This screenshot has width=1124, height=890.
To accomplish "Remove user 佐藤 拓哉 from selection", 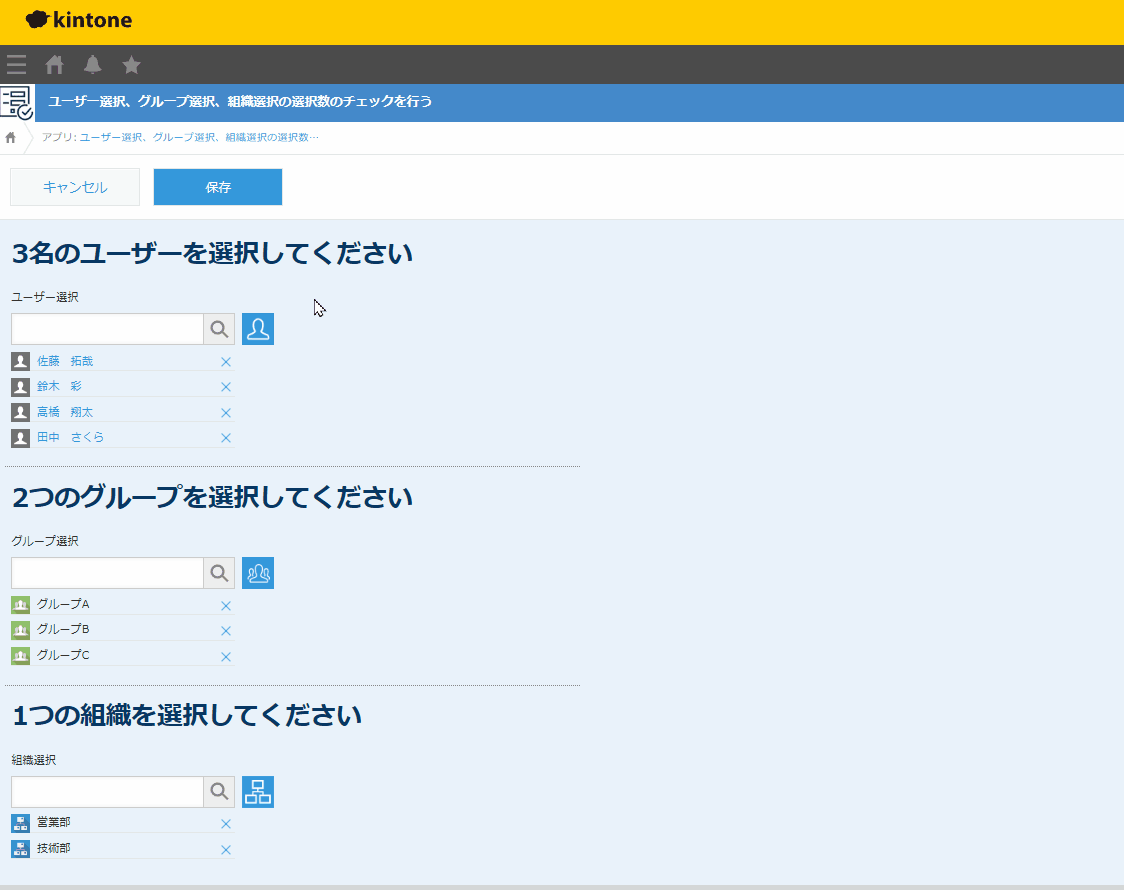I will click(226, 362).
